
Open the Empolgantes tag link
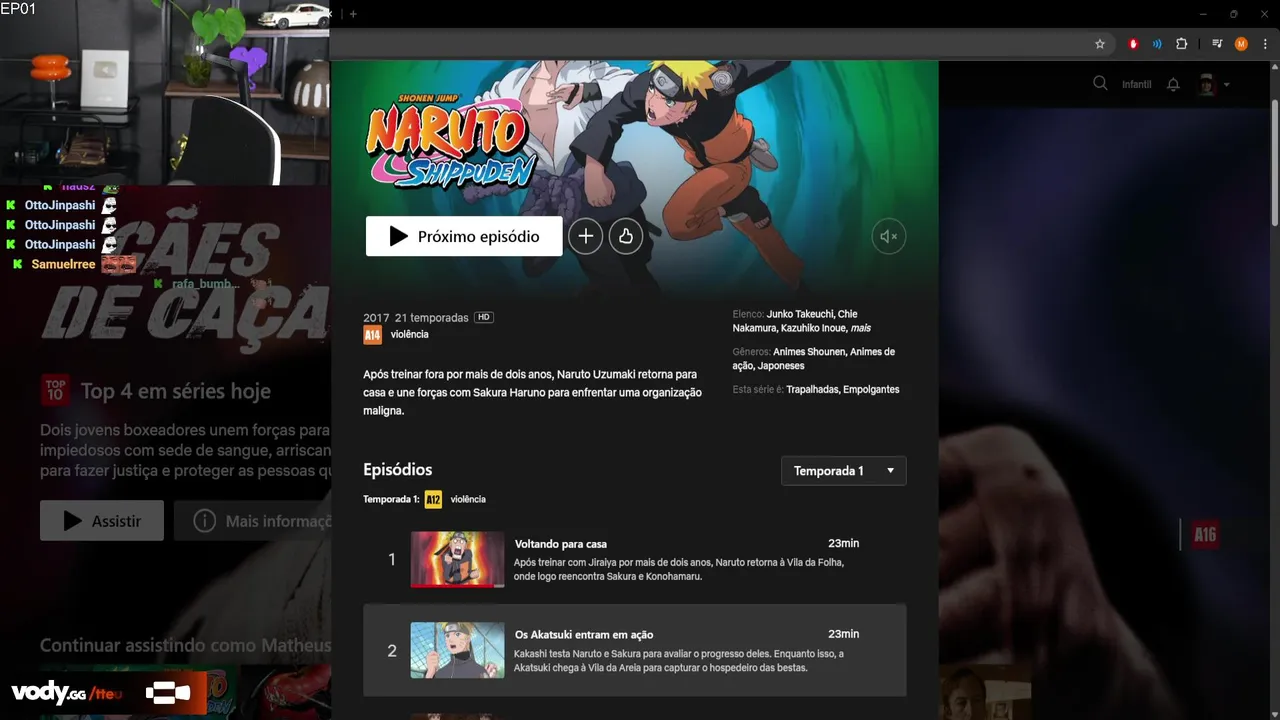872,389
